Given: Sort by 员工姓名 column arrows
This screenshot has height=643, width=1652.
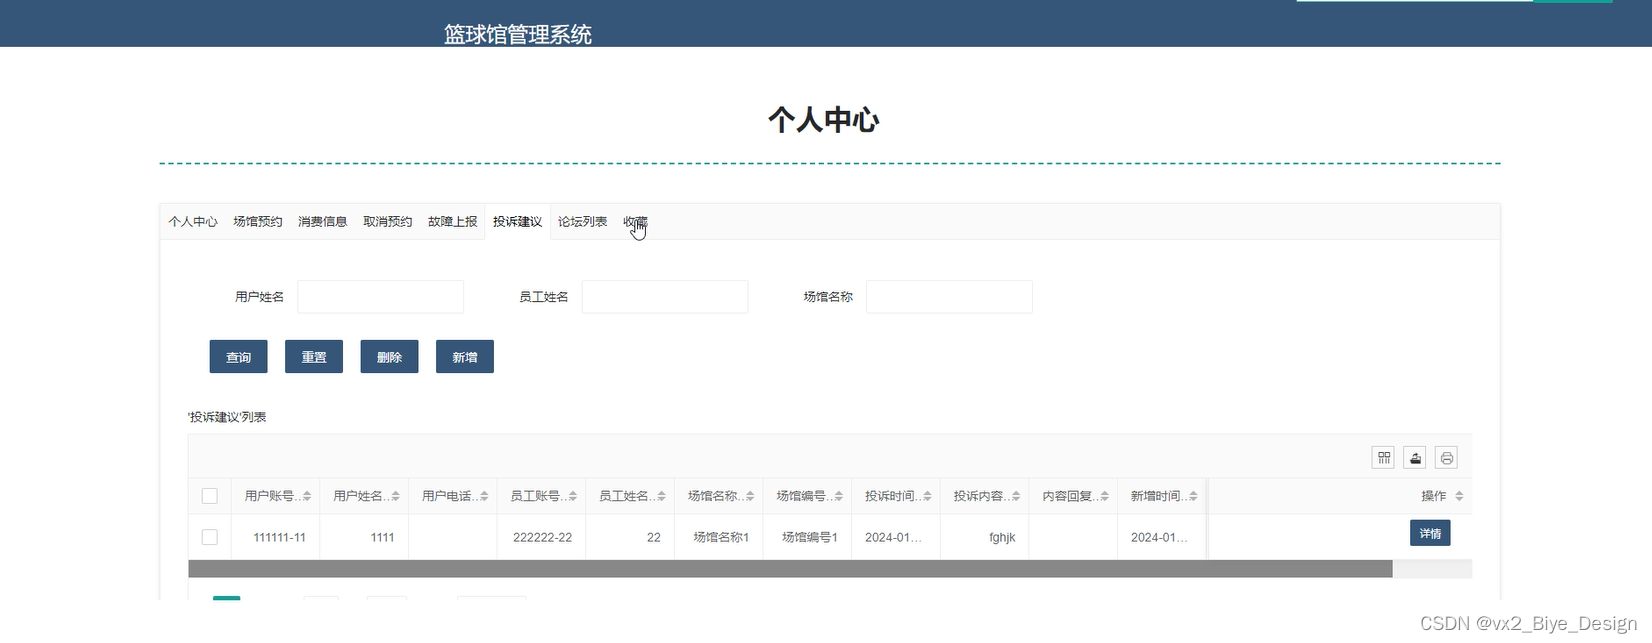Looking at the screenshot, I should tap(661, 496).
